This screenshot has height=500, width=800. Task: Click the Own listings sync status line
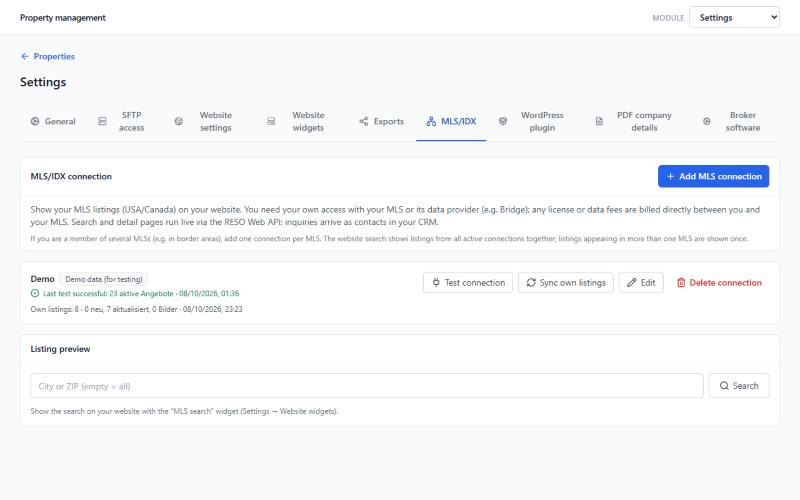(x=136, y=309)
